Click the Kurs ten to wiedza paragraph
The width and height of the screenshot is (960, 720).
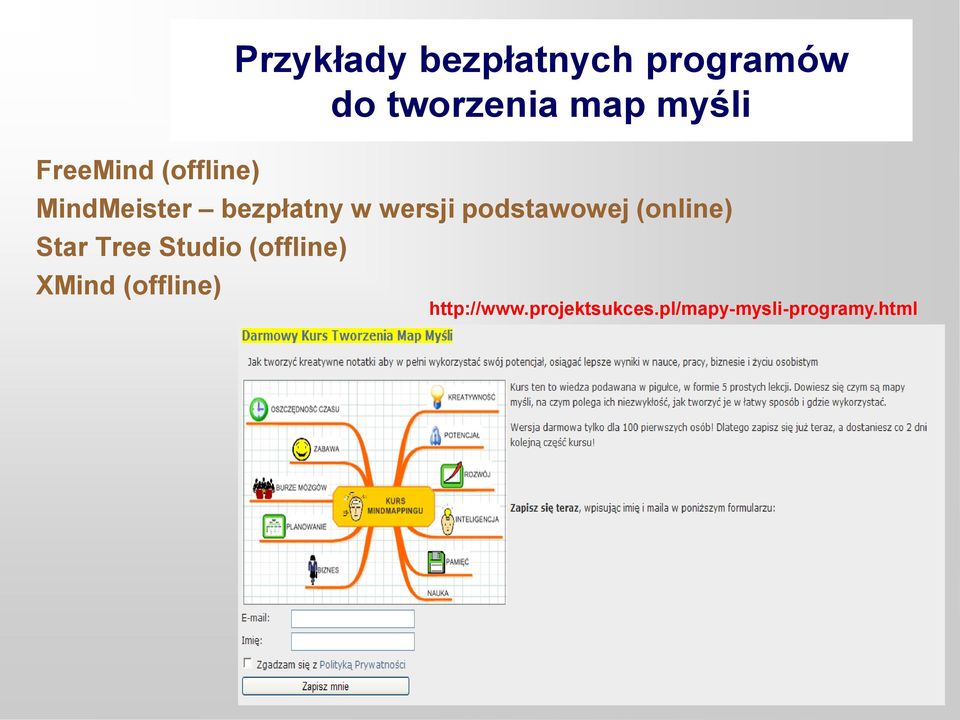707,394
